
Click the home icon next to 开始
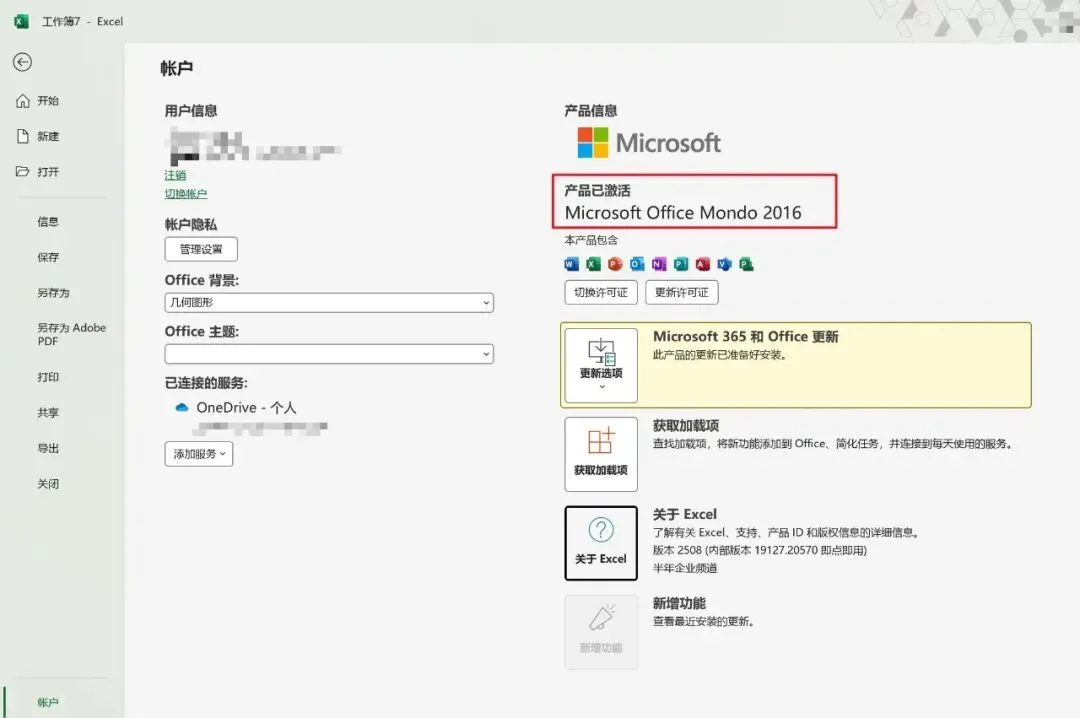point(23,101)
